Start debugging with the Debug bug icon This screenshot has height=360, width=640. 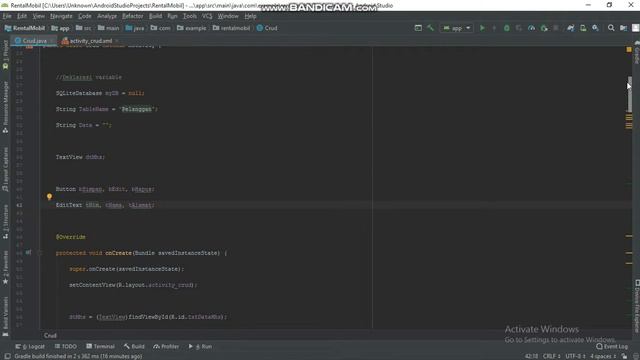click(x=507, y=28)
